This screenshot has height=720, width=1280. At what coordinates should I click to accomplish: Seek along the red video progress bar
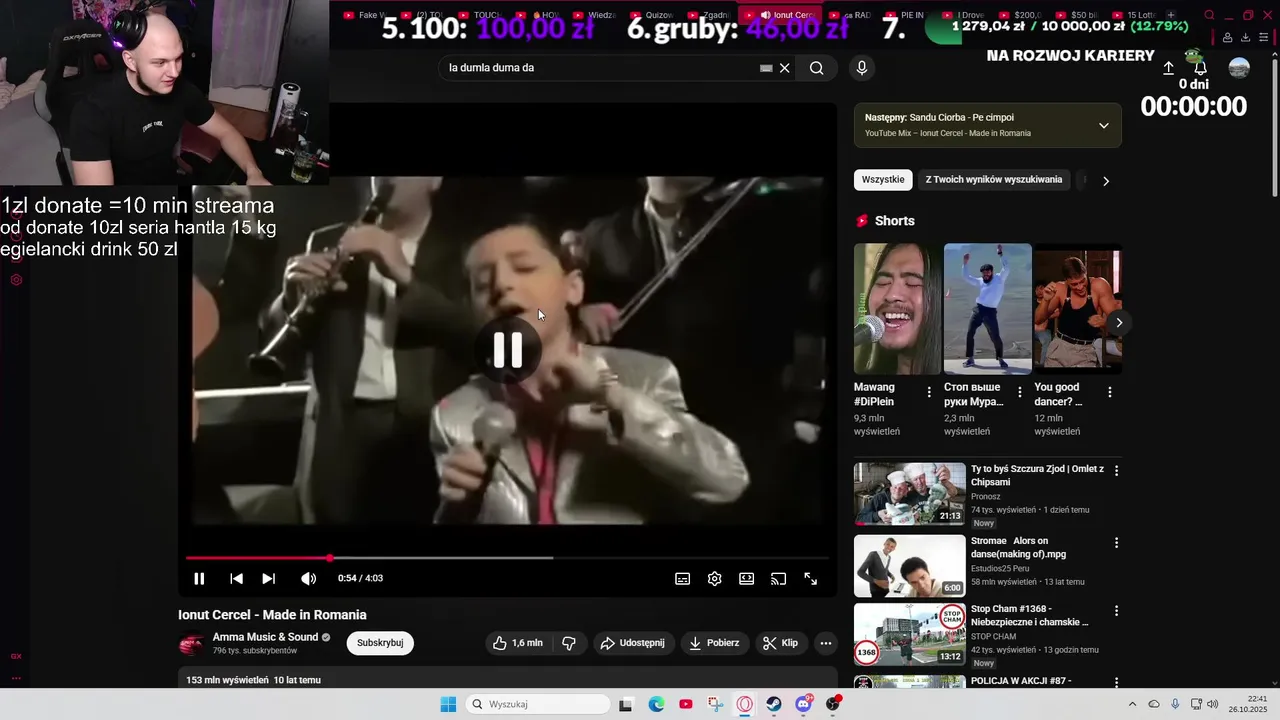[x=507, y=558]
